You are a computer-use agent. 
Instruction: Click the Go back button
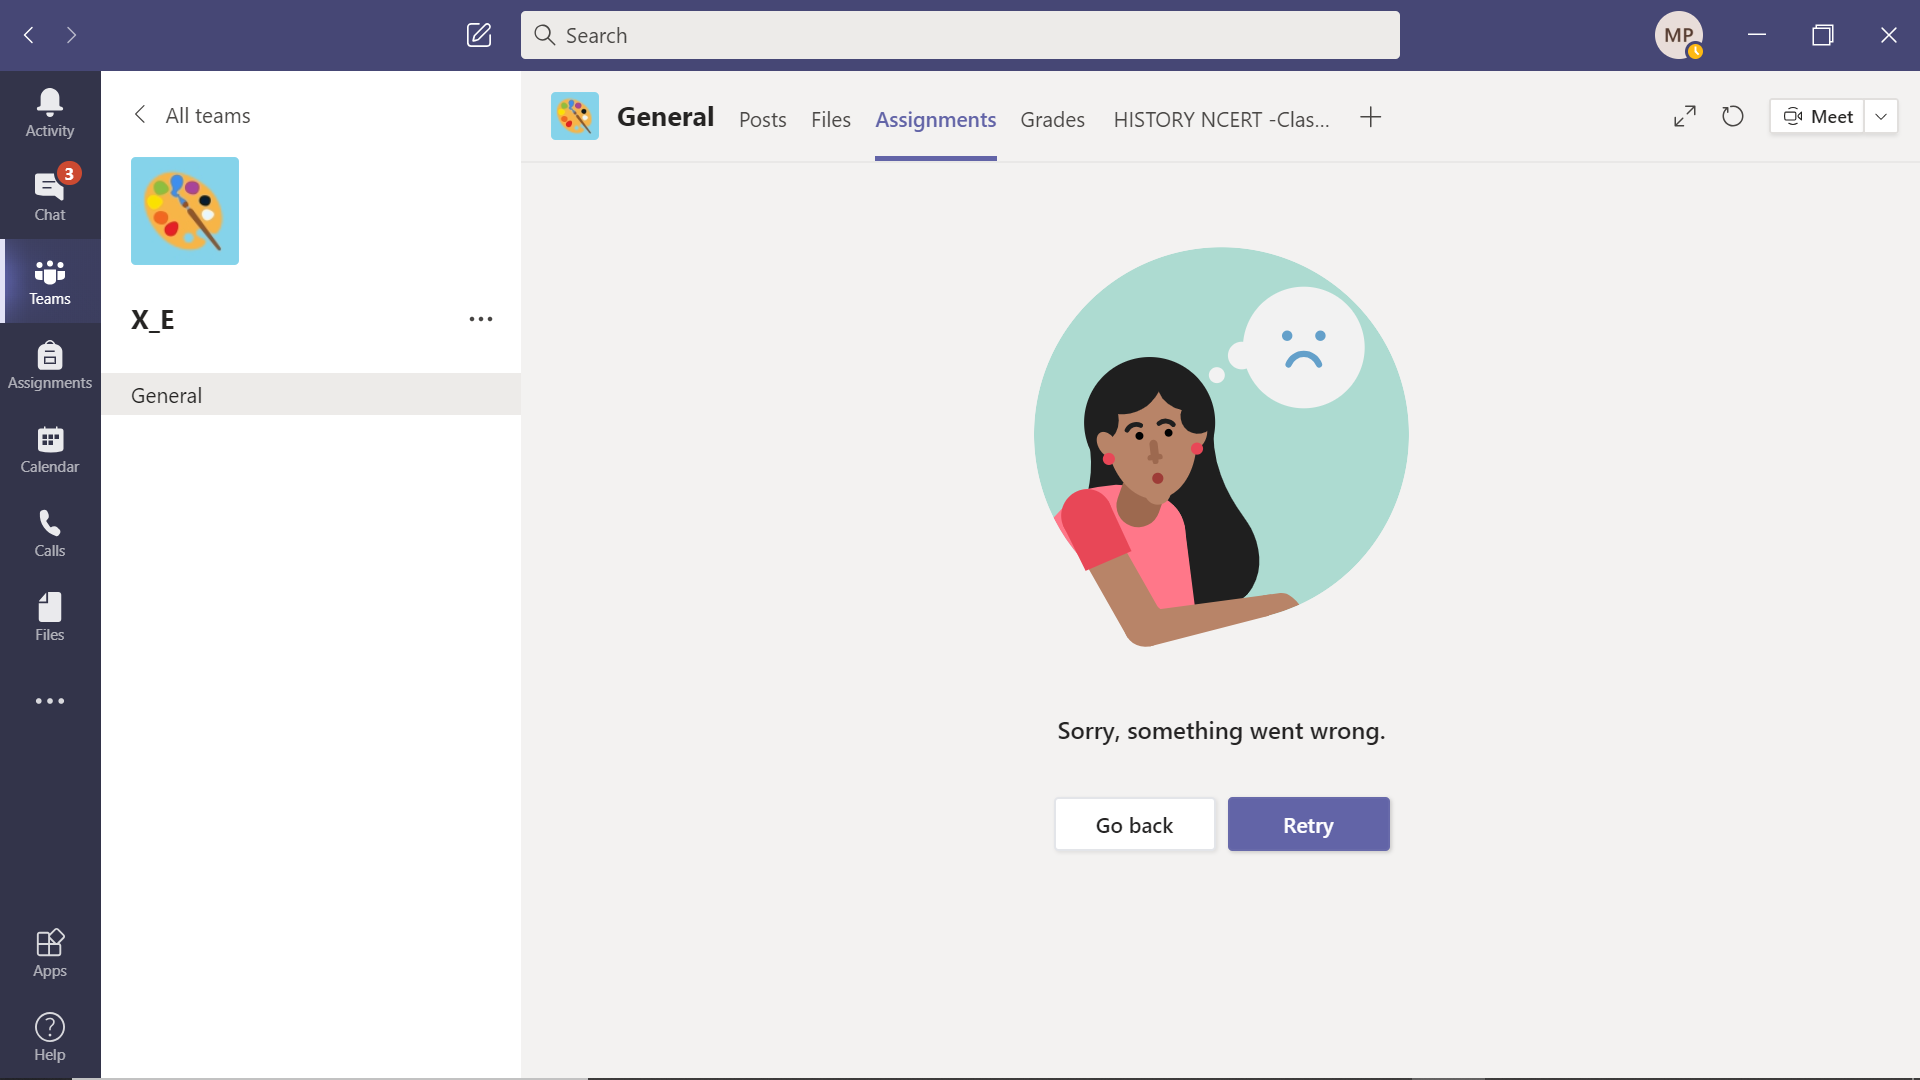(x=1134, y=825)
